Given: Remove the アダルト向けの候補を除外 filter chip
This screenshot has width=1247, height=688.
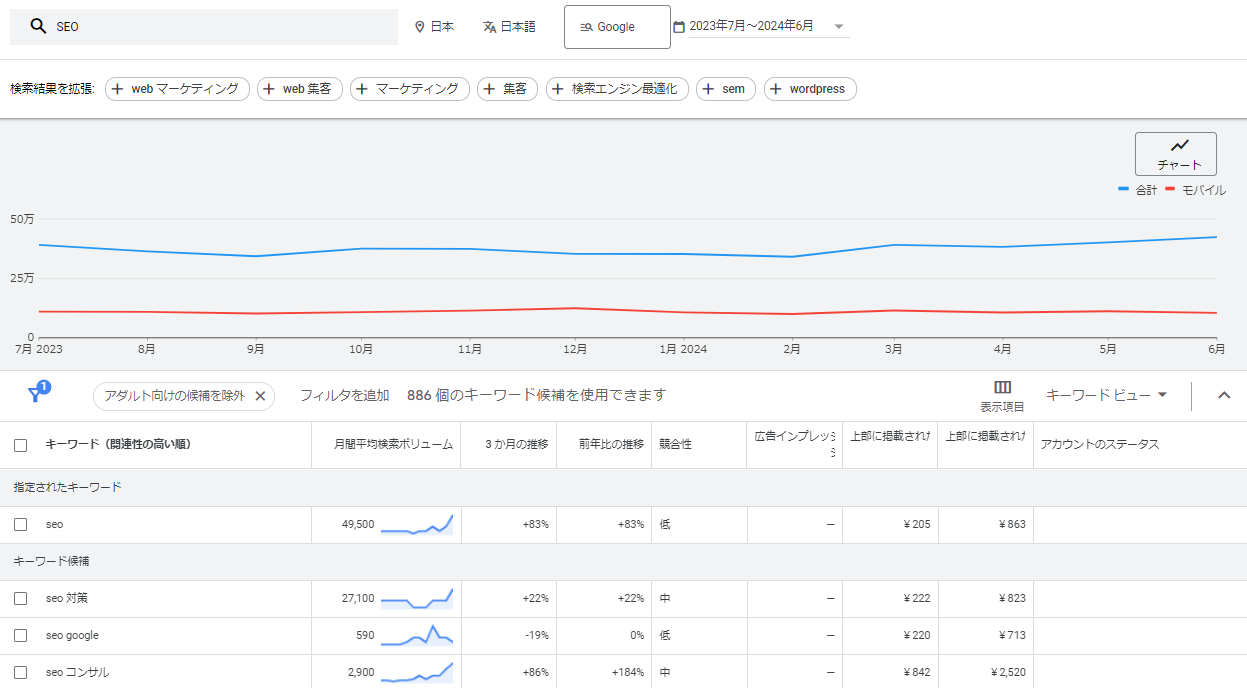Looking at the screenshot, I should [260, 396].
